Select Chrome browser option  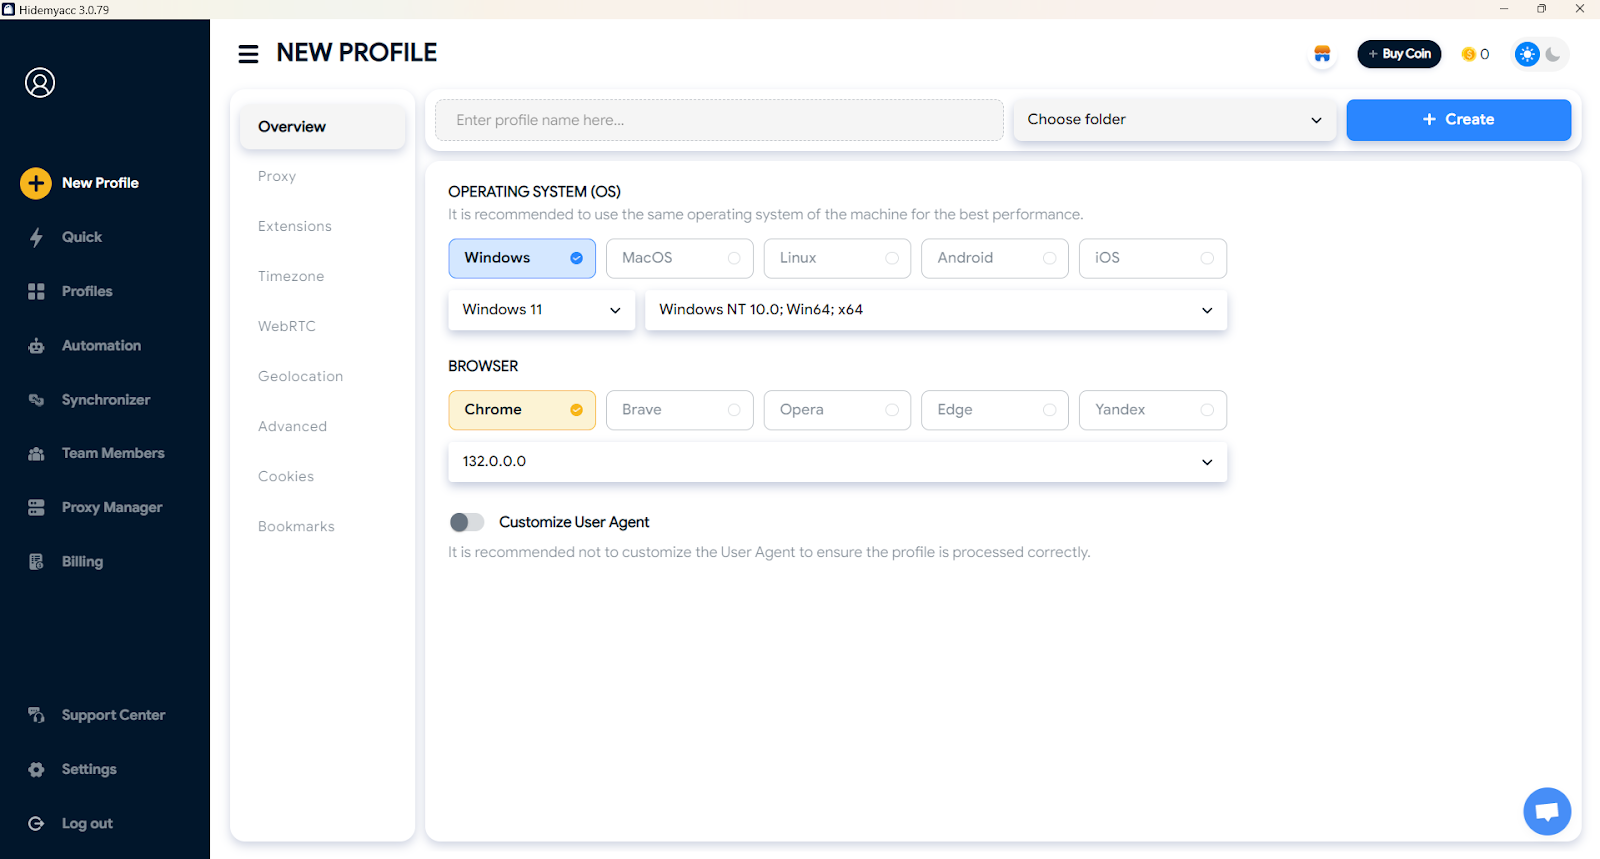pyautogui.click(x=522, y=410)
